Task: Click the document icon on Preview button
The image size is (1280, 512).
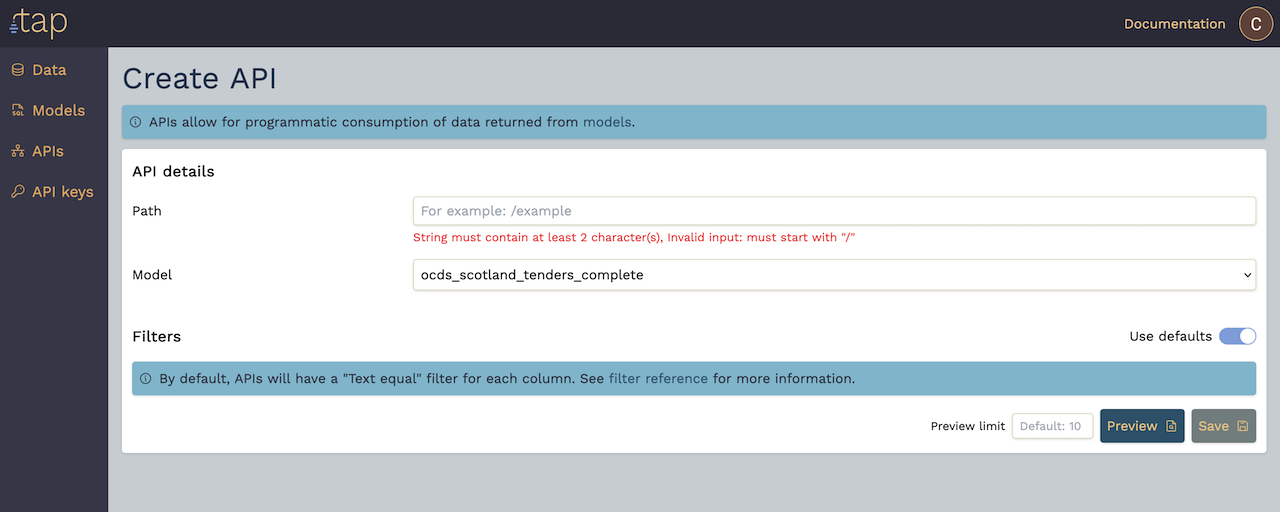Action: 1171,426
